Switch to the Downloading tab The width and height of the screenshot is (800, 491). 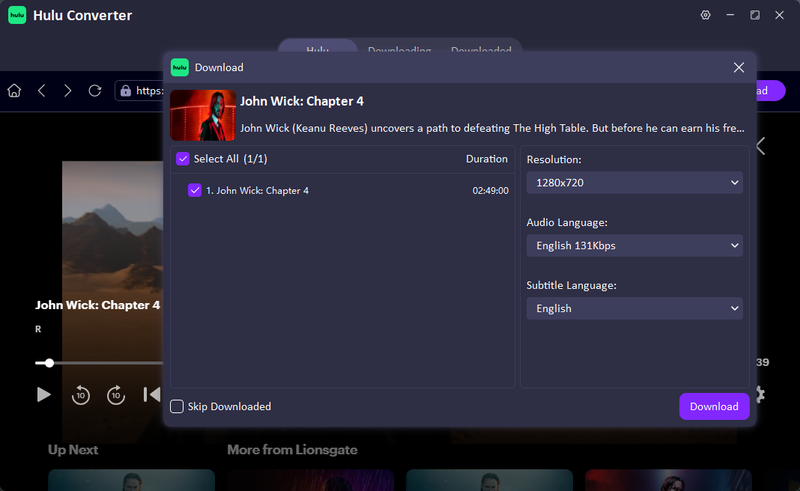point(399,49)
